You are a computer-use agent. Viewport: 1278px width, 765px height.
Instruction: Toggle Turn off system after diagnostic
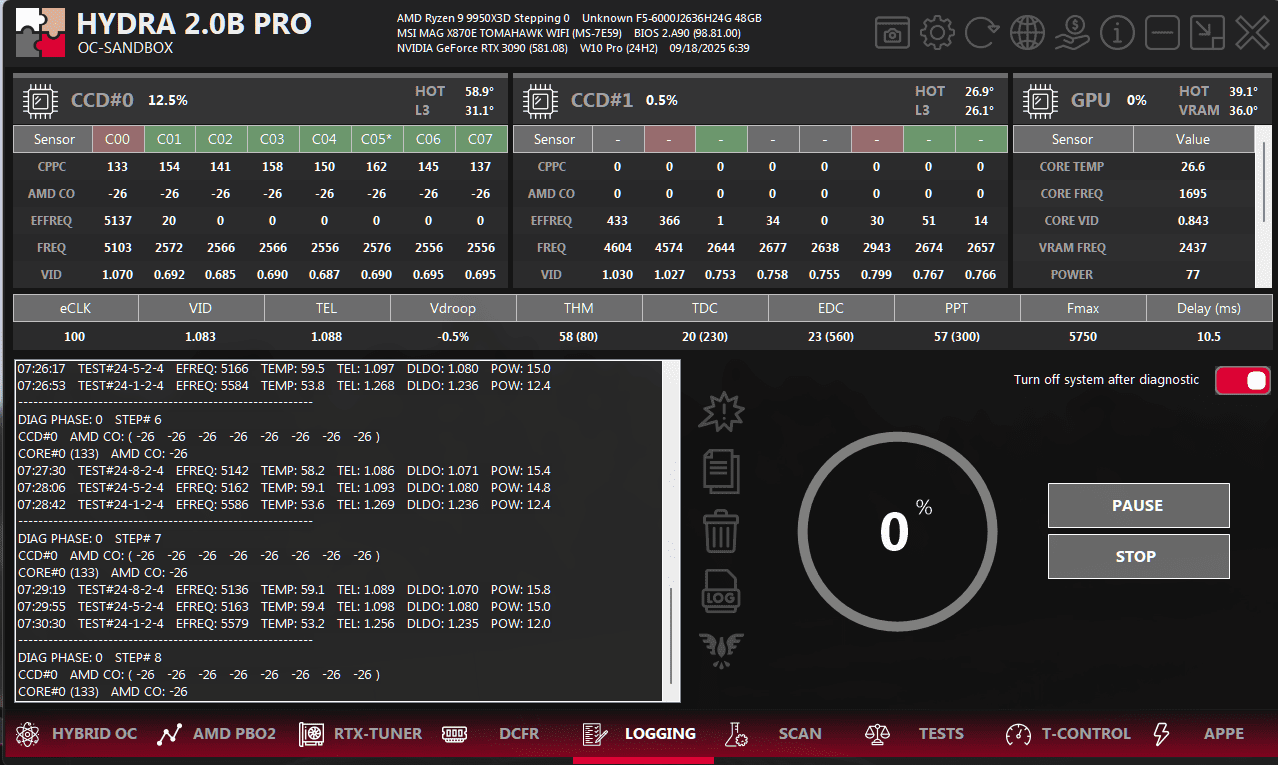pyautogui.click(x=1243, y=380)
